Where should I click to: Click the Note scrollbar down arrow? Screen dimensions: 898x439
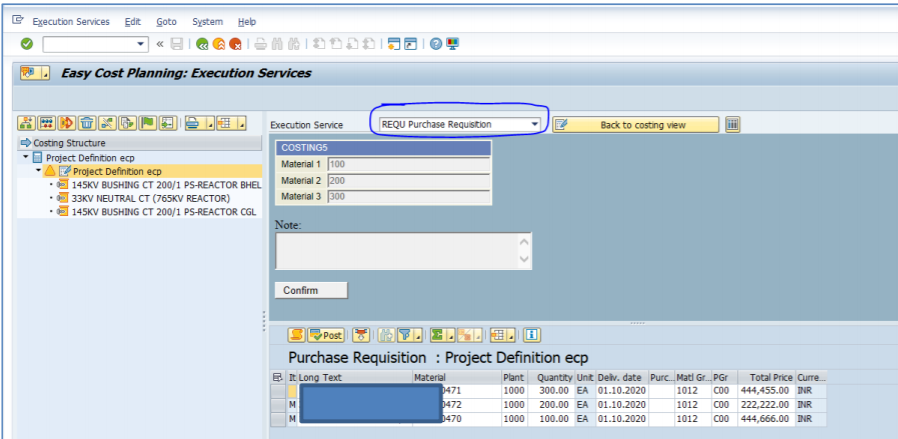point(524,259)
